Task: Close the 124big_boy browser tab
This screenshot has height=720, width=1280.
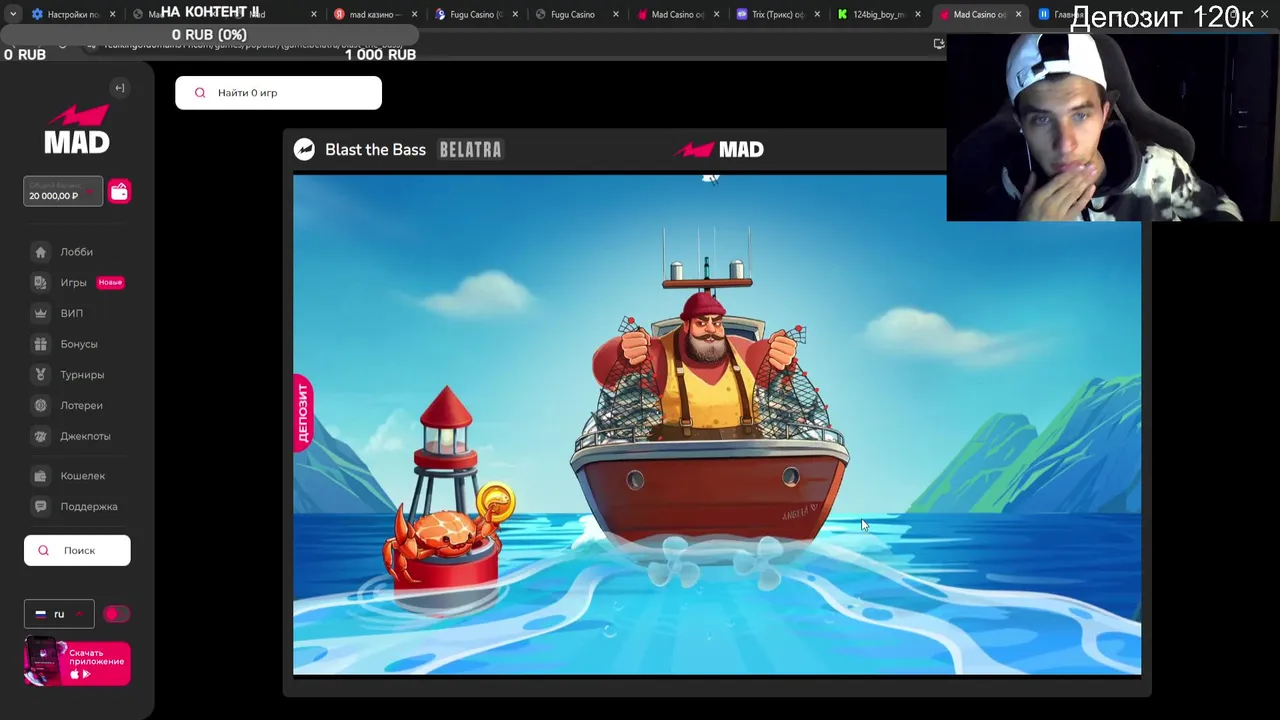Action: (x=917, y=14)
